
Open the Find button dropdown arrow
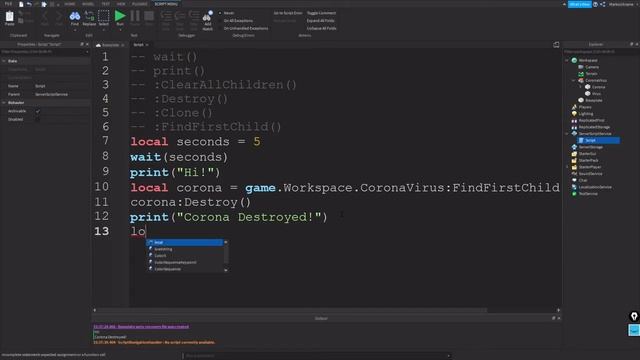[x=75, y=29]
